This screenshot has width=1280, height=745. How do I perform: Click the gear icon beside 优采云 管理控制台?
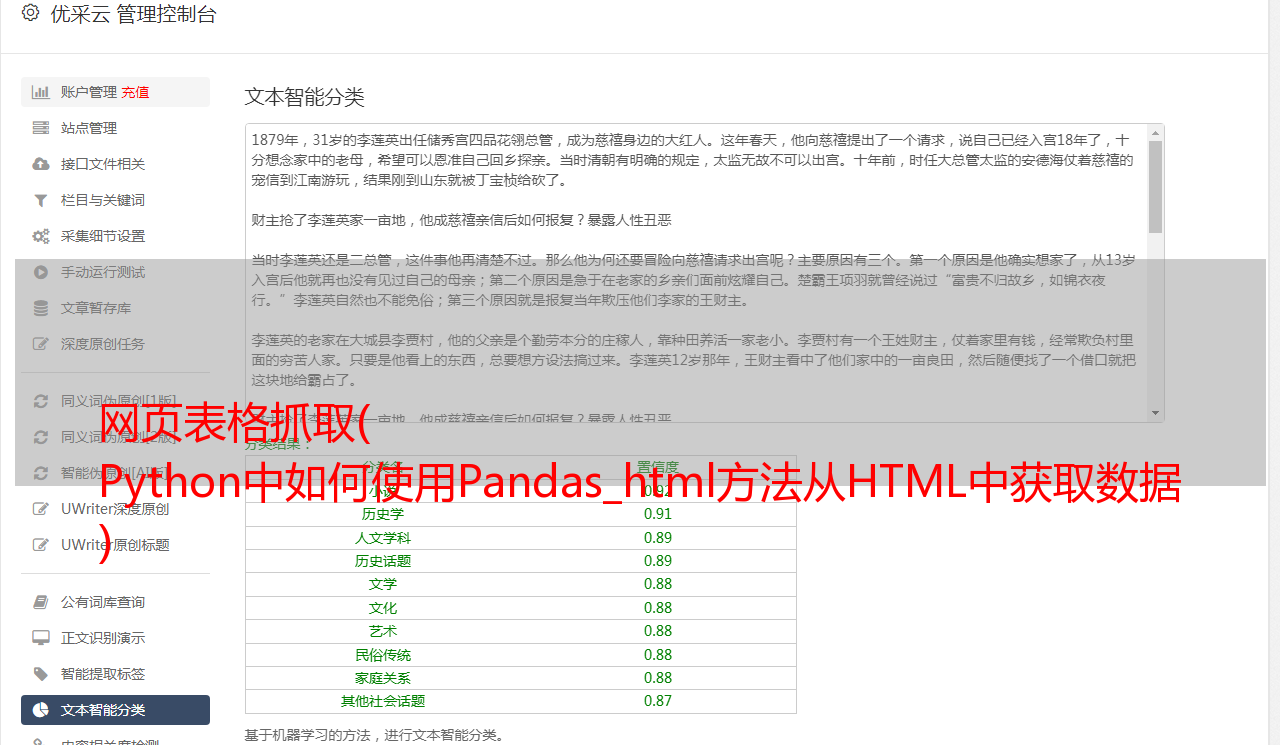(x=30, y=13)
